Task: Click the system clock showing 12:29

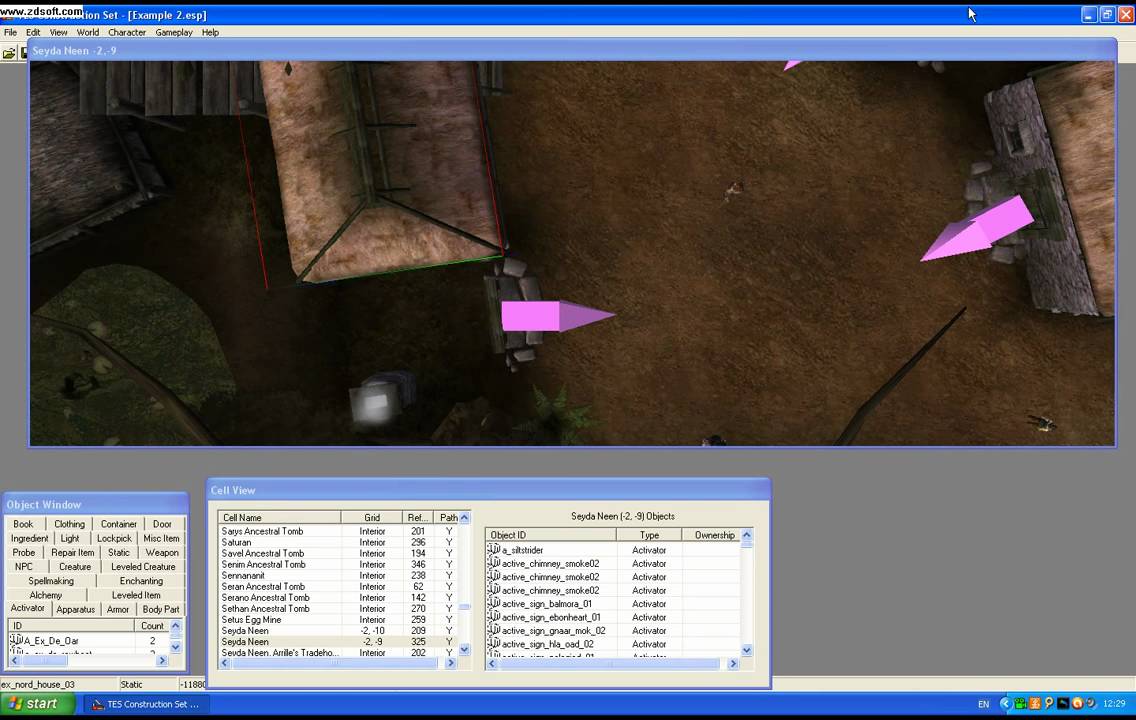Action: 1114,703
